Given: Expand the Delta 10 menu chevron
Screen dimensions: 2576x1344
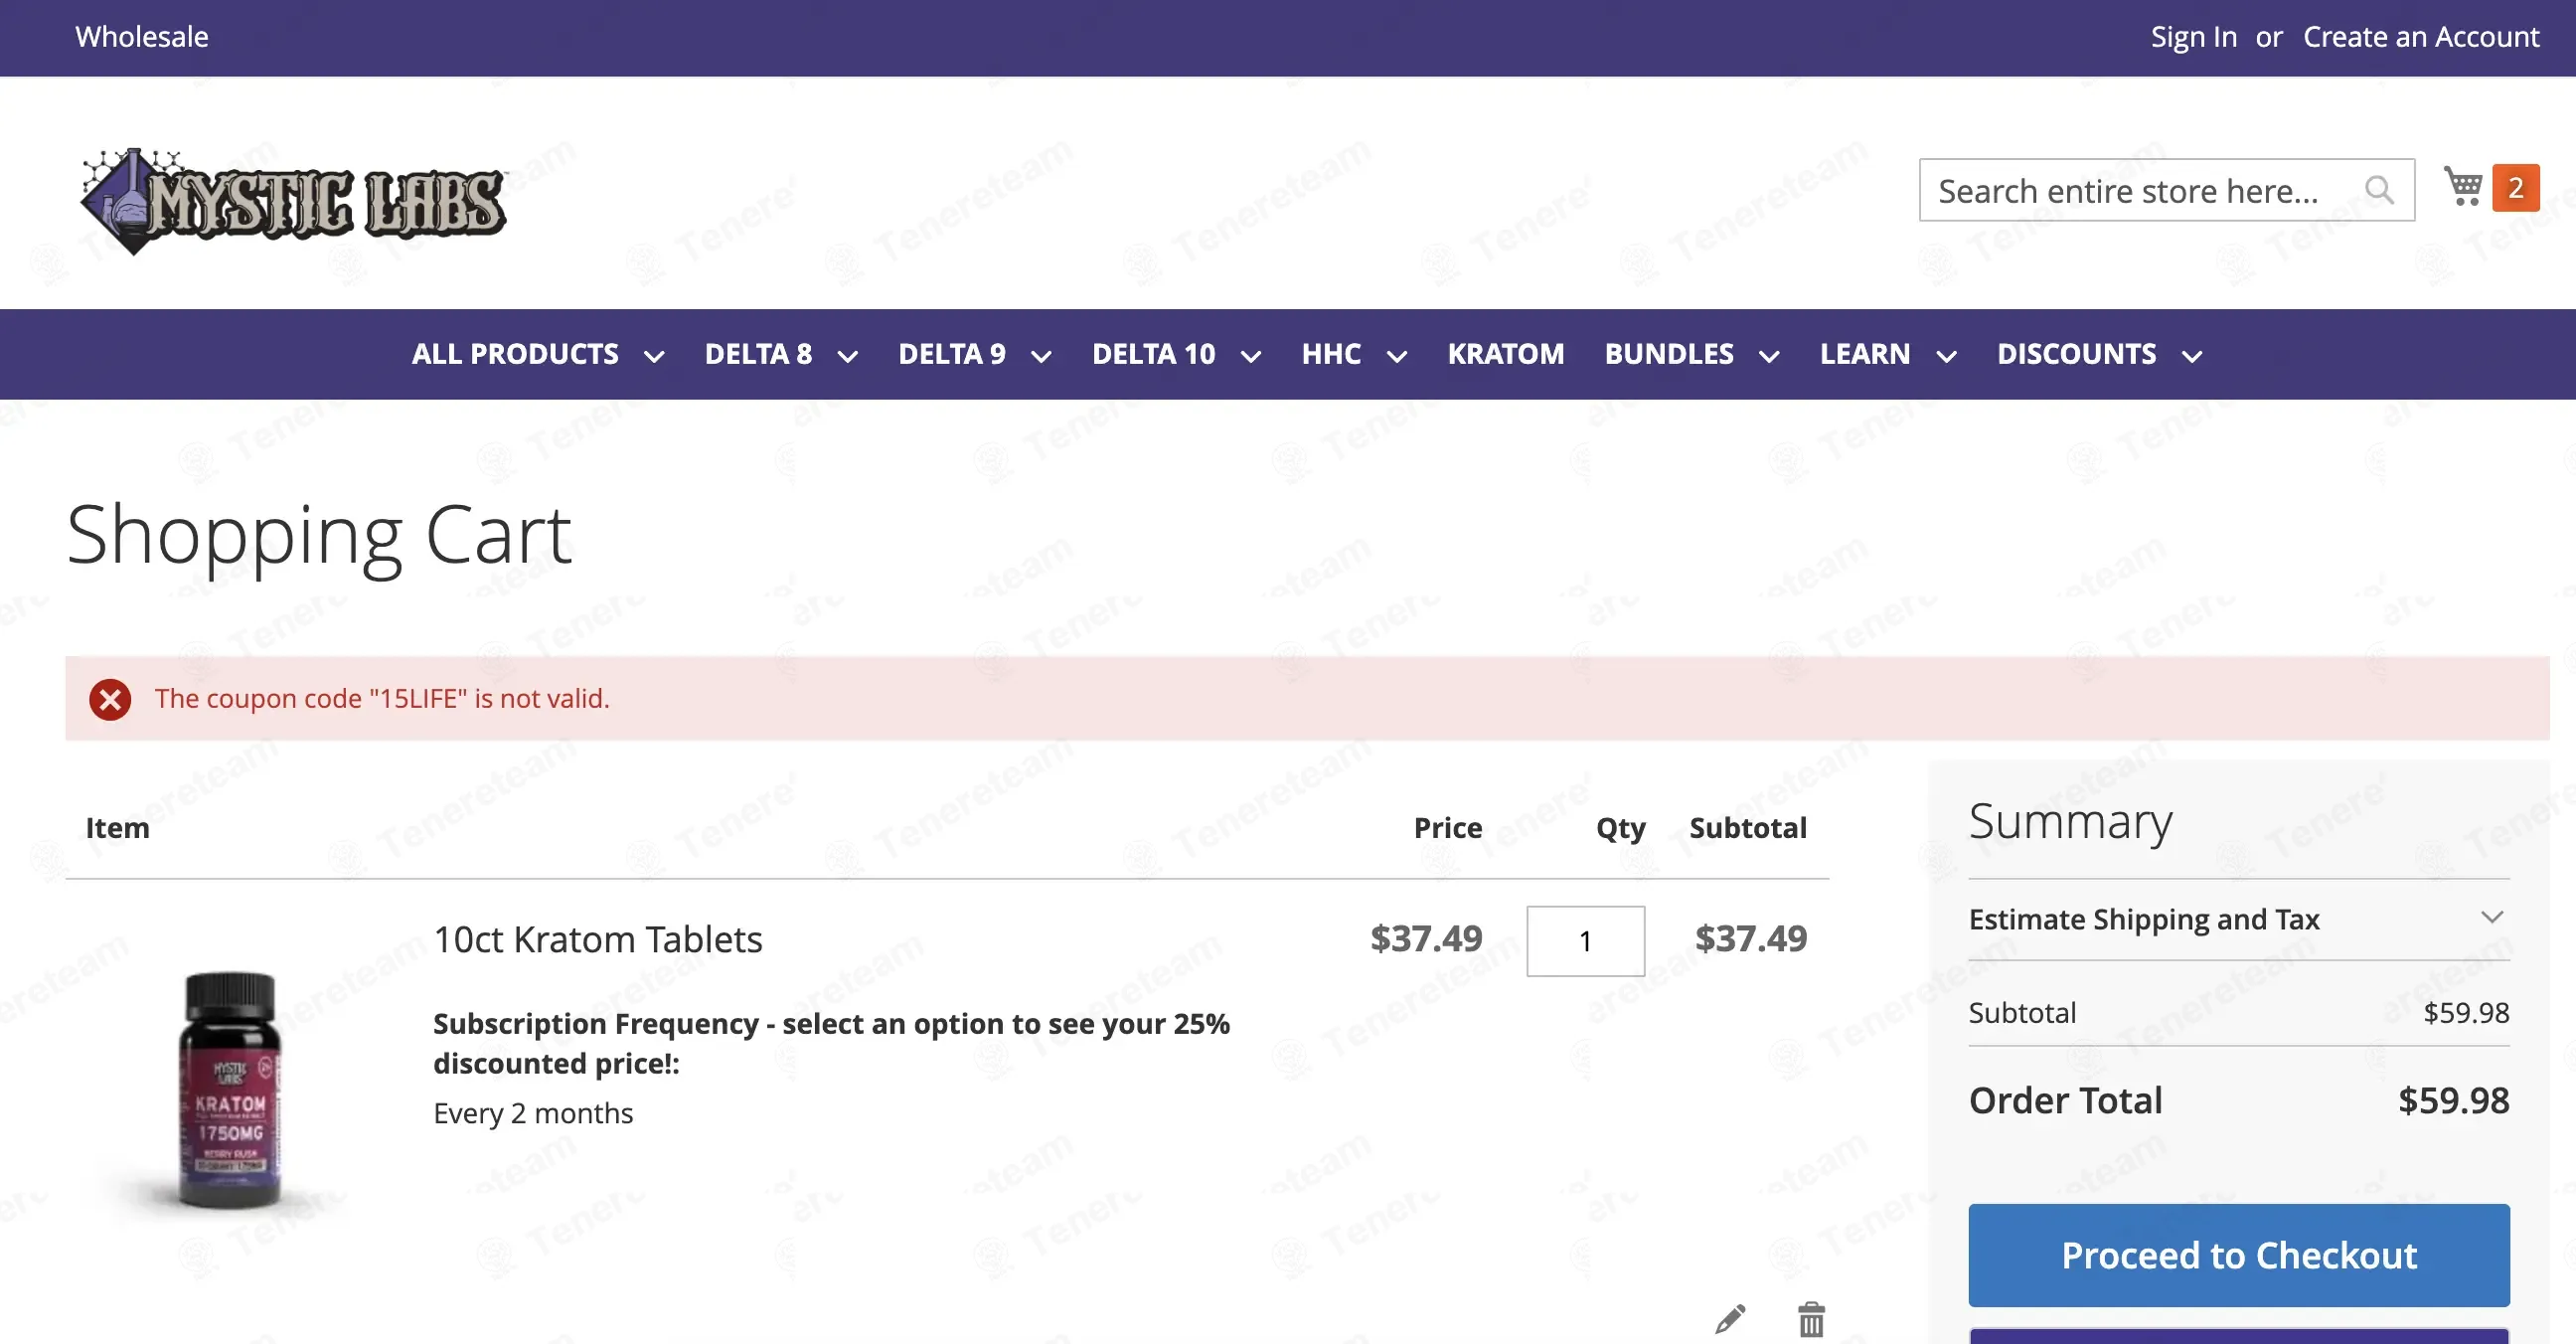Looking at the screenshot, I should (1251, 356).
